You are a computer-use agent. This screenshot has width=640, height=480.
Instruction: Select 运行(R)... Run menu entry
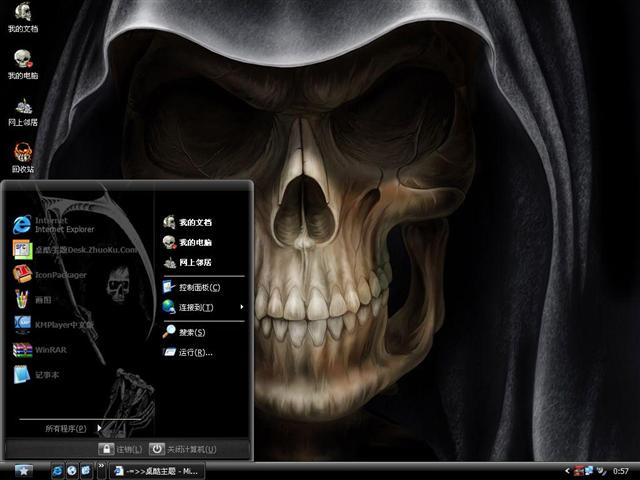pos(195,352)
